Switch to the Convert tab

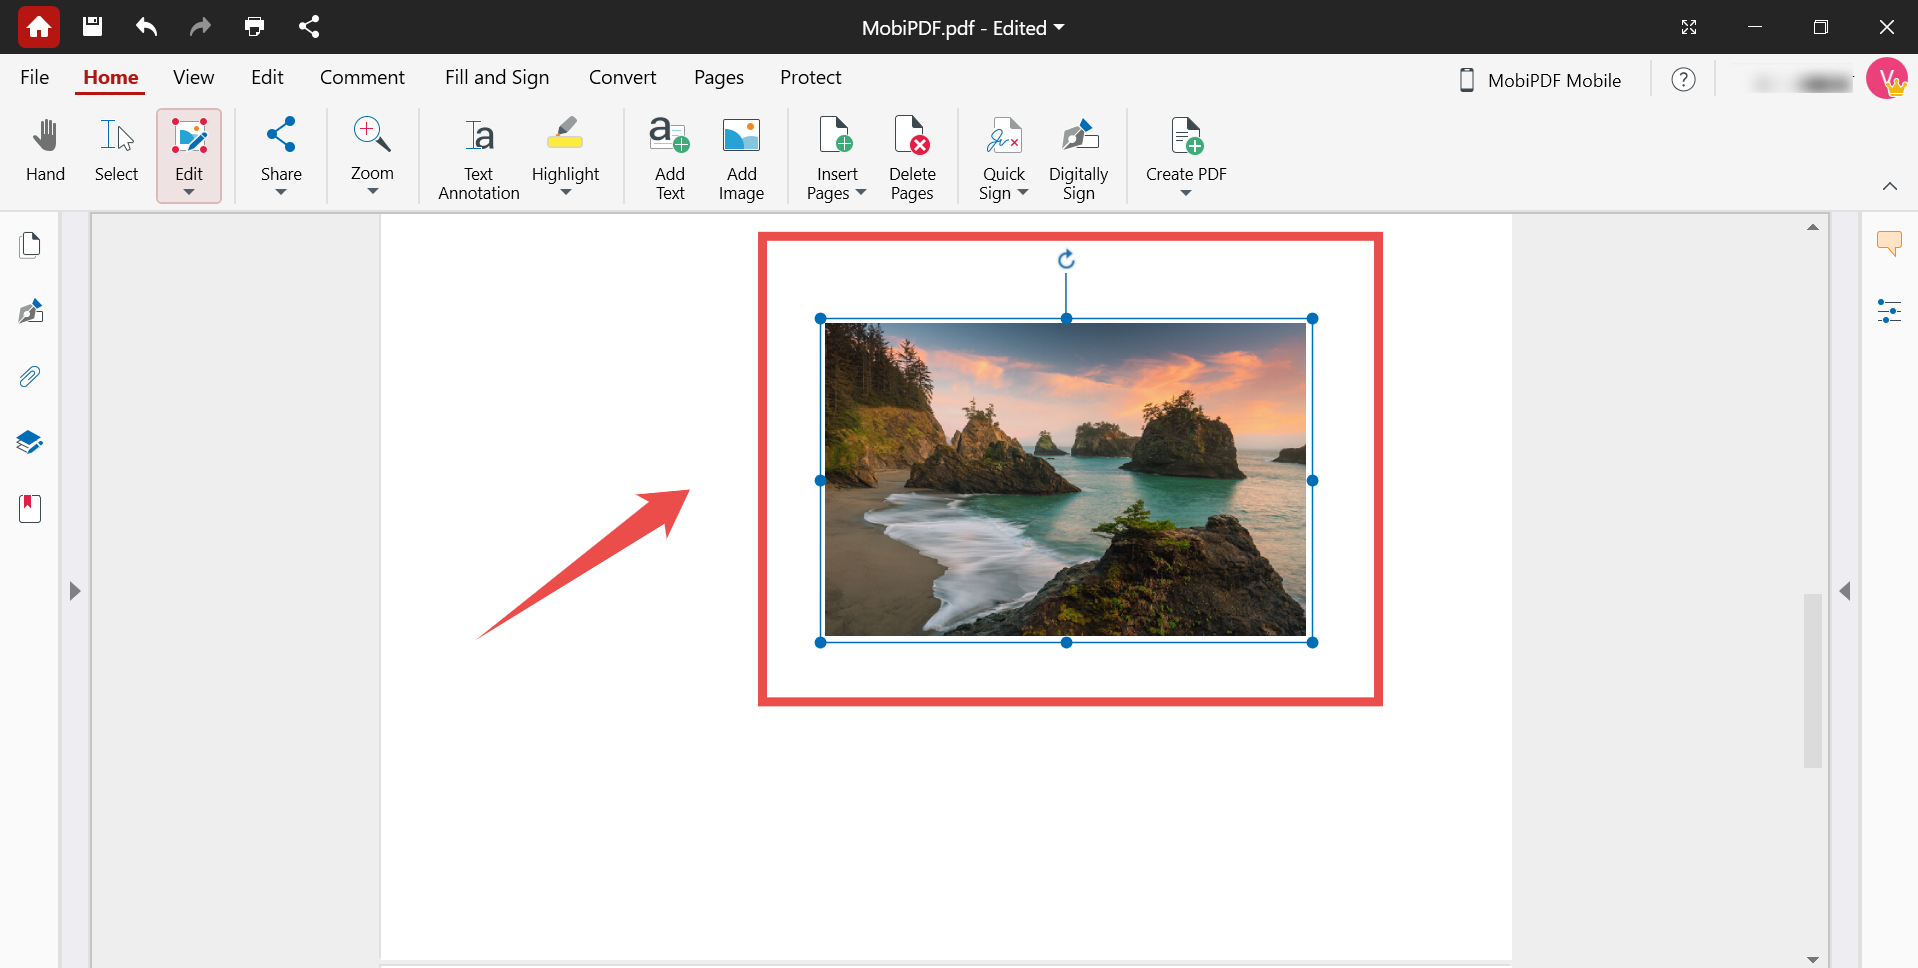point(622,77)
